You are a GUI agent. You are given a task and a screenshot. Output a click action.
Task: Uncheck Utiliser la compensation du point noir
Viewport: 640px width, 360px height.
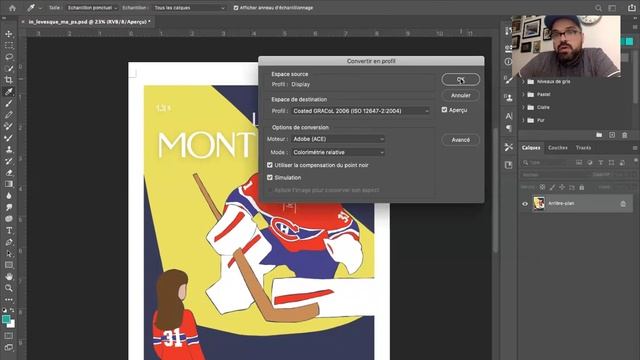click(270, 165)
